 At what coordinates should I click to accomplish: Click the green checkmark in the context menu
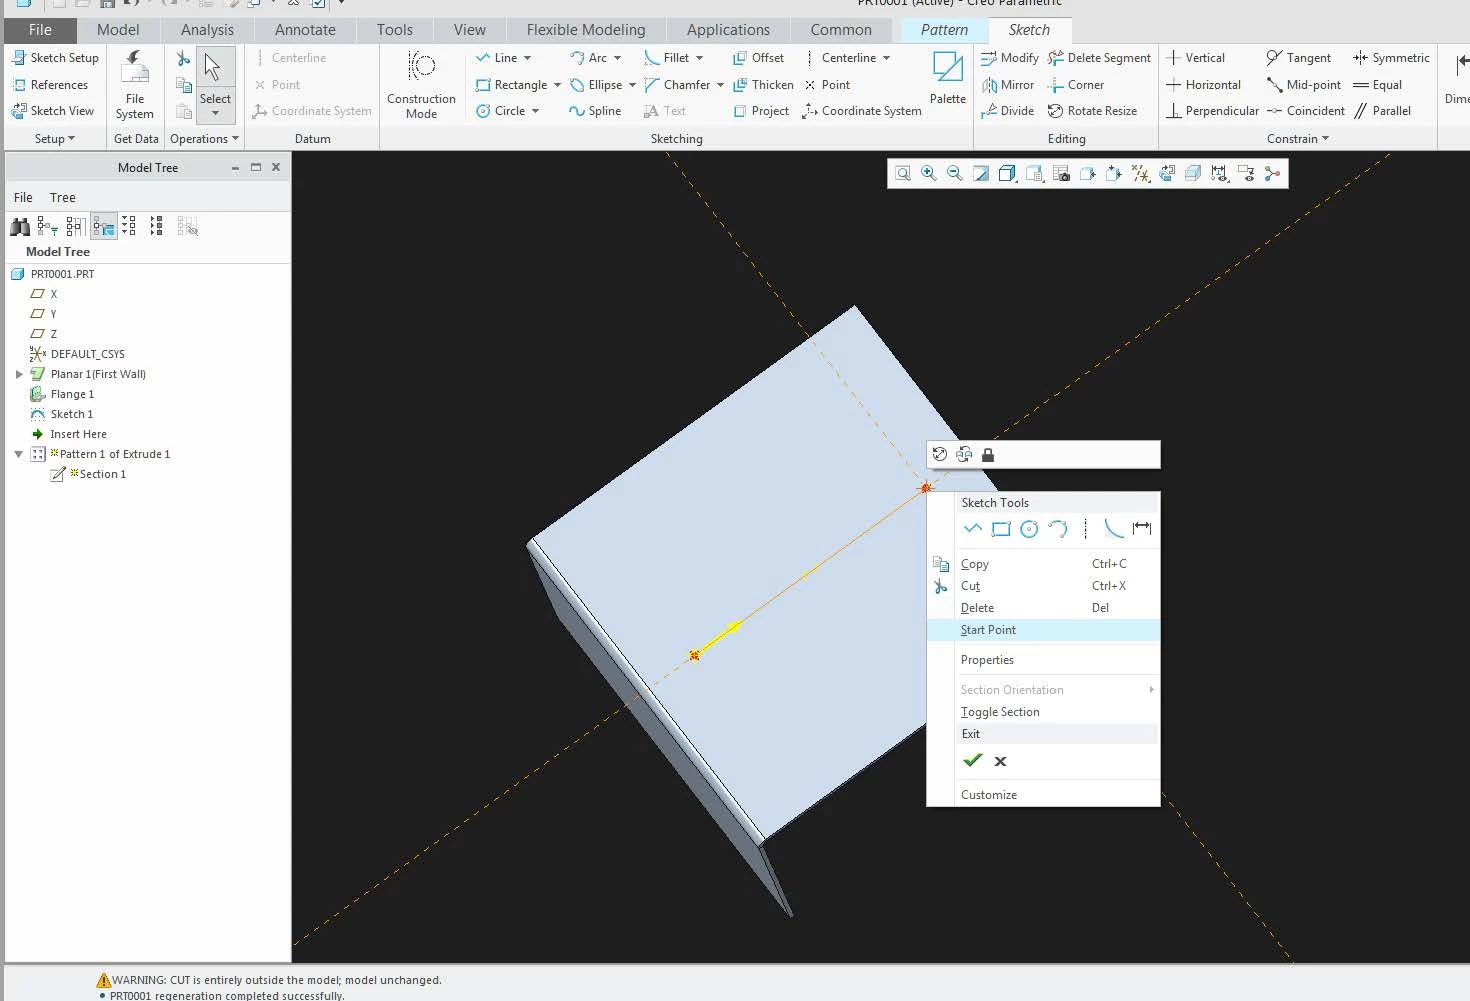(x=972, y=761)
